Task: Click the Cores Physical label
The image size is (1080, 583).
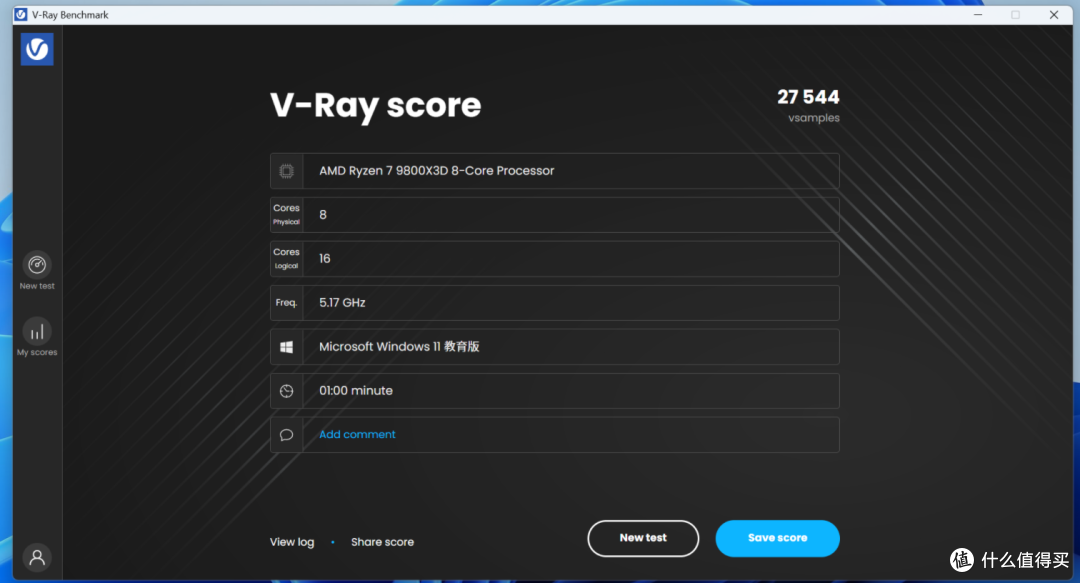Action: tap(287, 214)
